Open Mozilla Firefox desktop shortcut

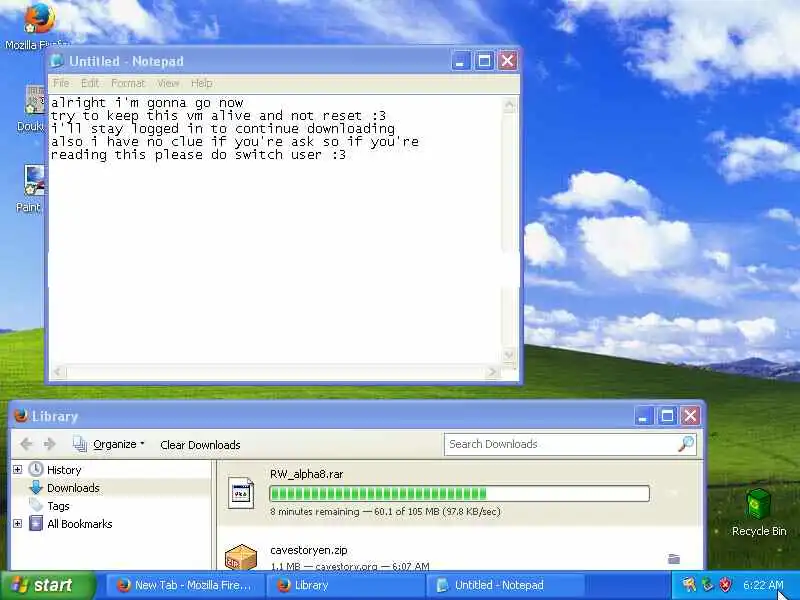[x=39, y=19]
